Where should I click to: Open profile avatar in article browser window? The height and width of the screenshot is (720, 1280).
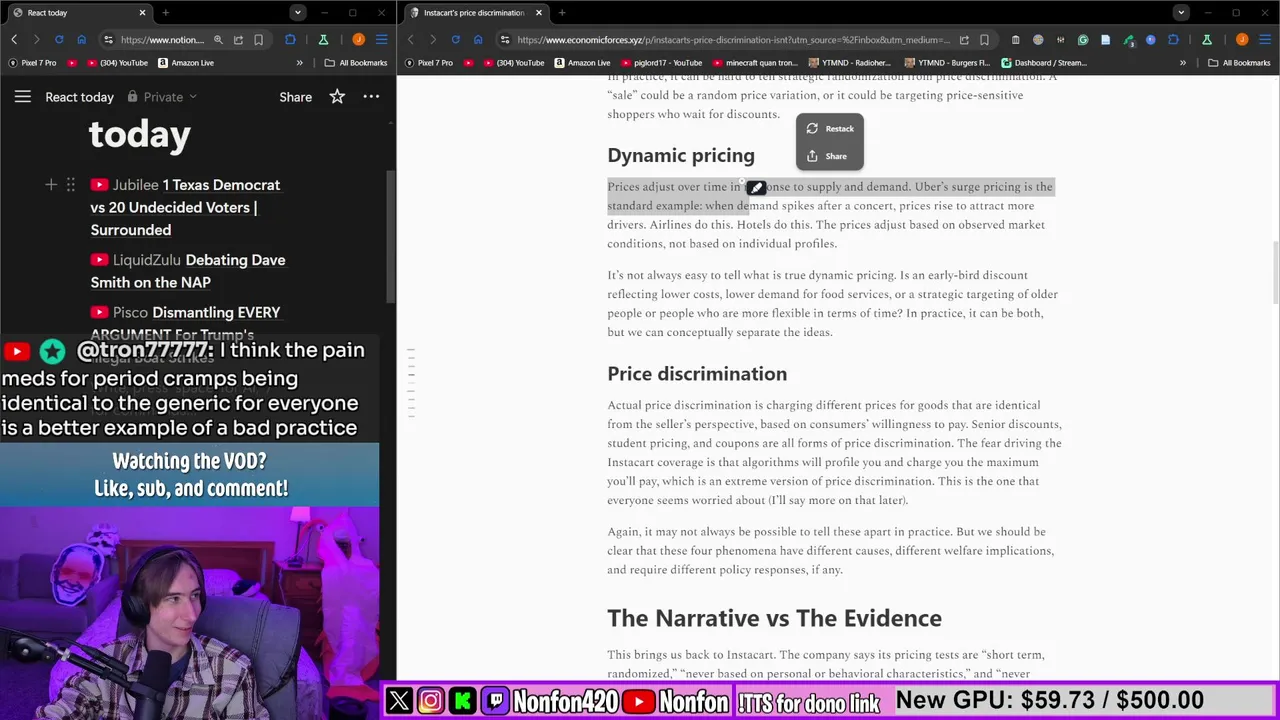pyautogui.click(x=1242, y=40)
